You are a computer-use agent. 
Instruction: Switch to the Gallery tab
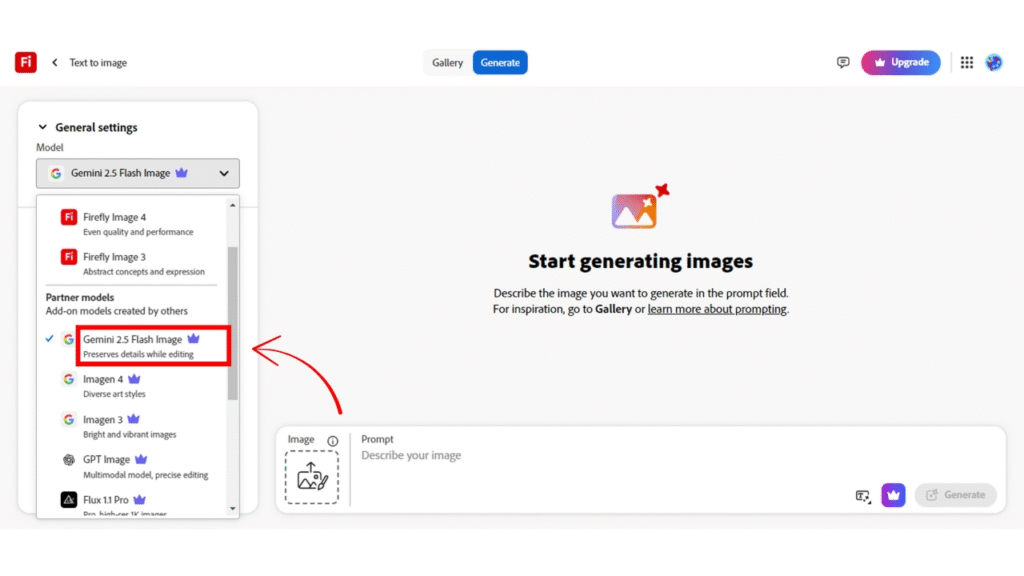click(x=447, y=63)
